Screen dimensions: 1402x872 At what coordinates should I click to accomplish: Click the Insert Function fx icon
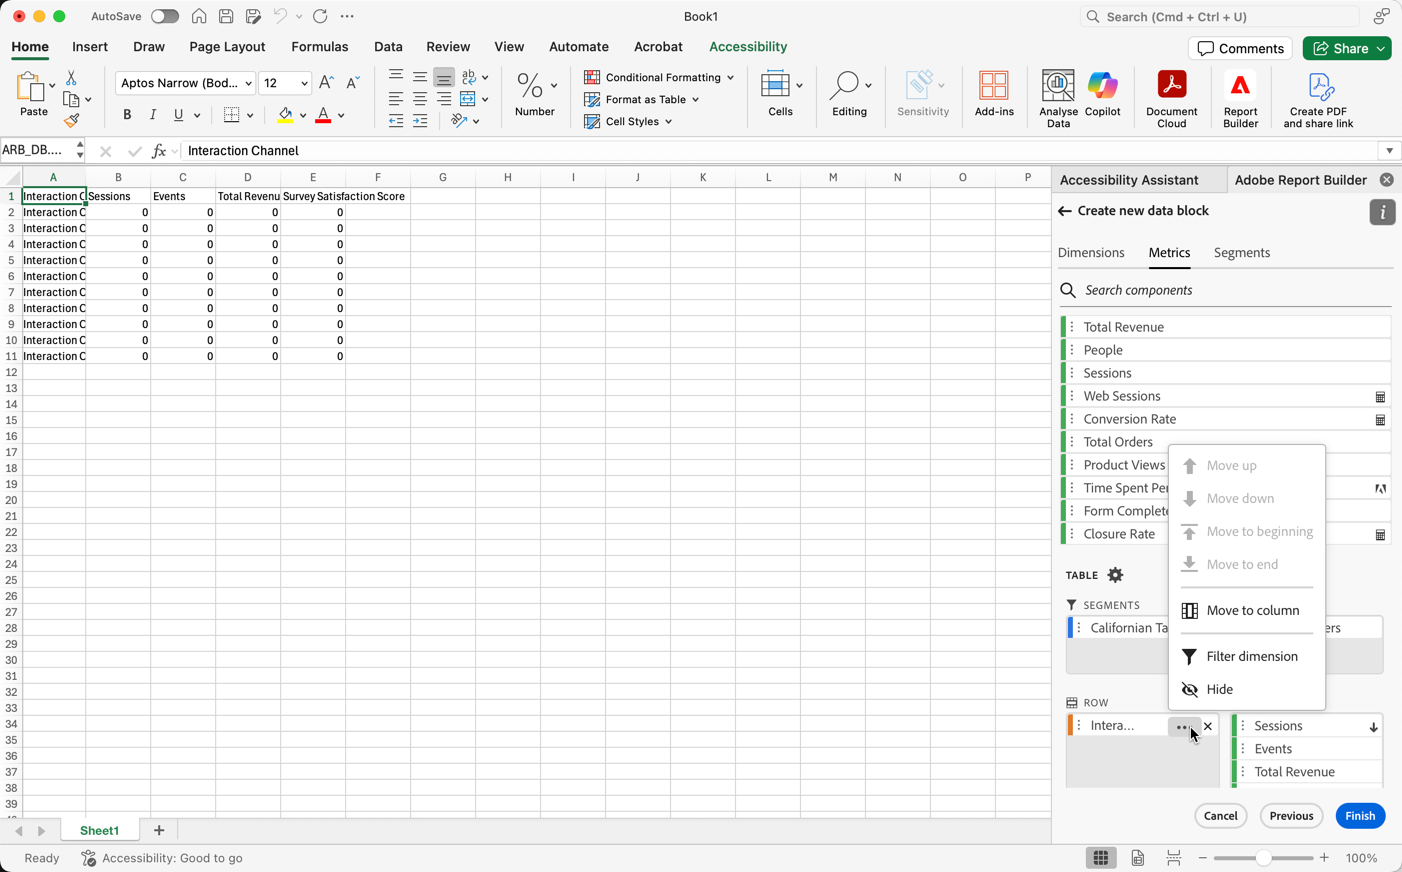point(158,151)
